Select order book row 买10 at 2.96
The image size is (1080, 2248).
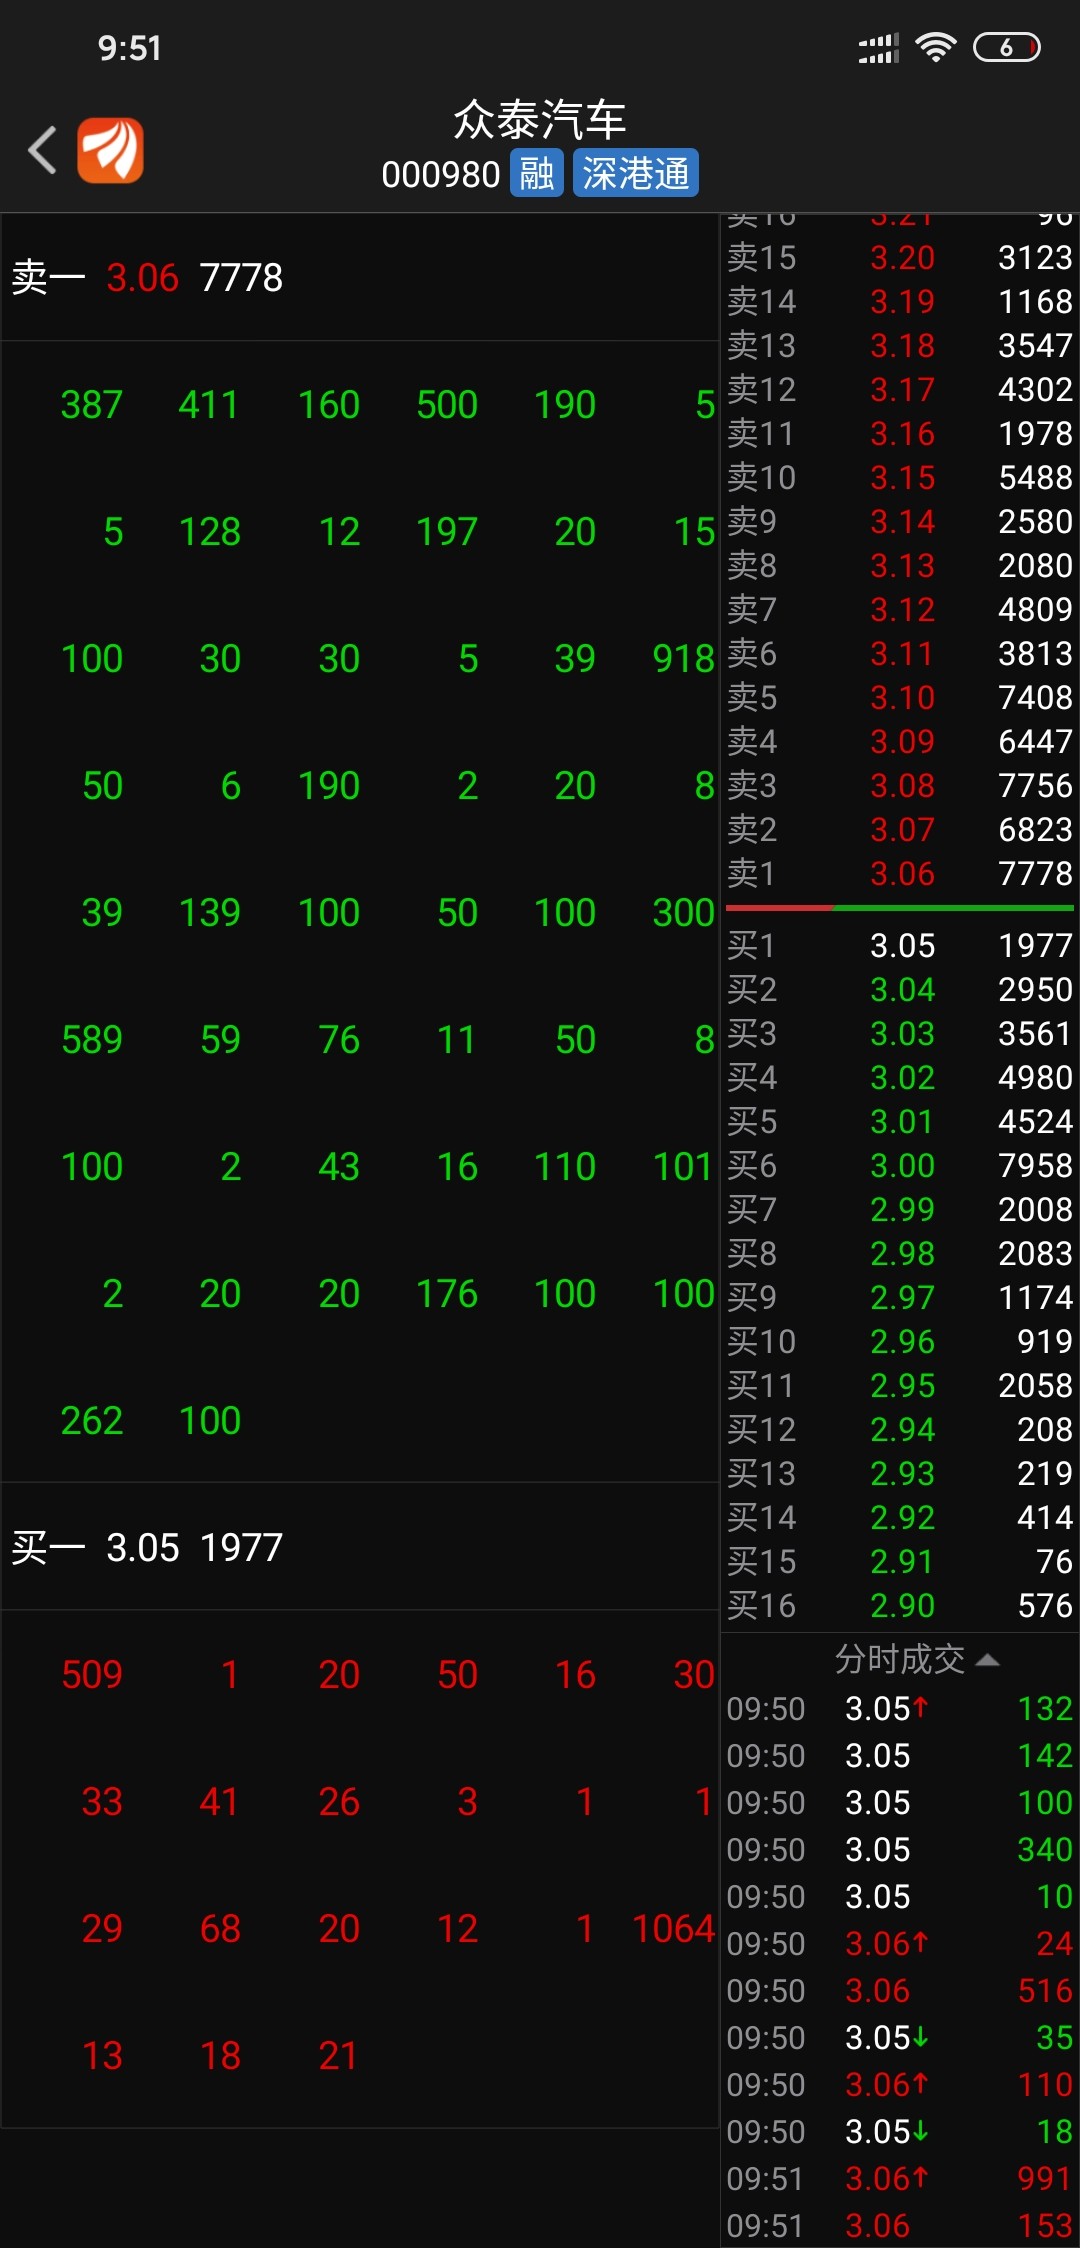pyautogui.click(x=900, y=1341)
